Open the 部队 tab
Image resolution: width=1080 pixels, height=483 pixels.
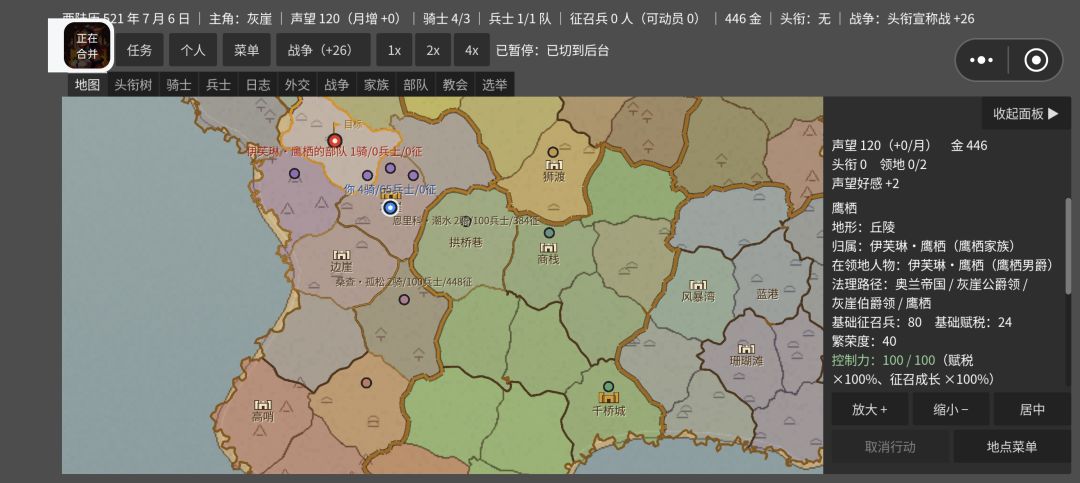pos(416,85)
